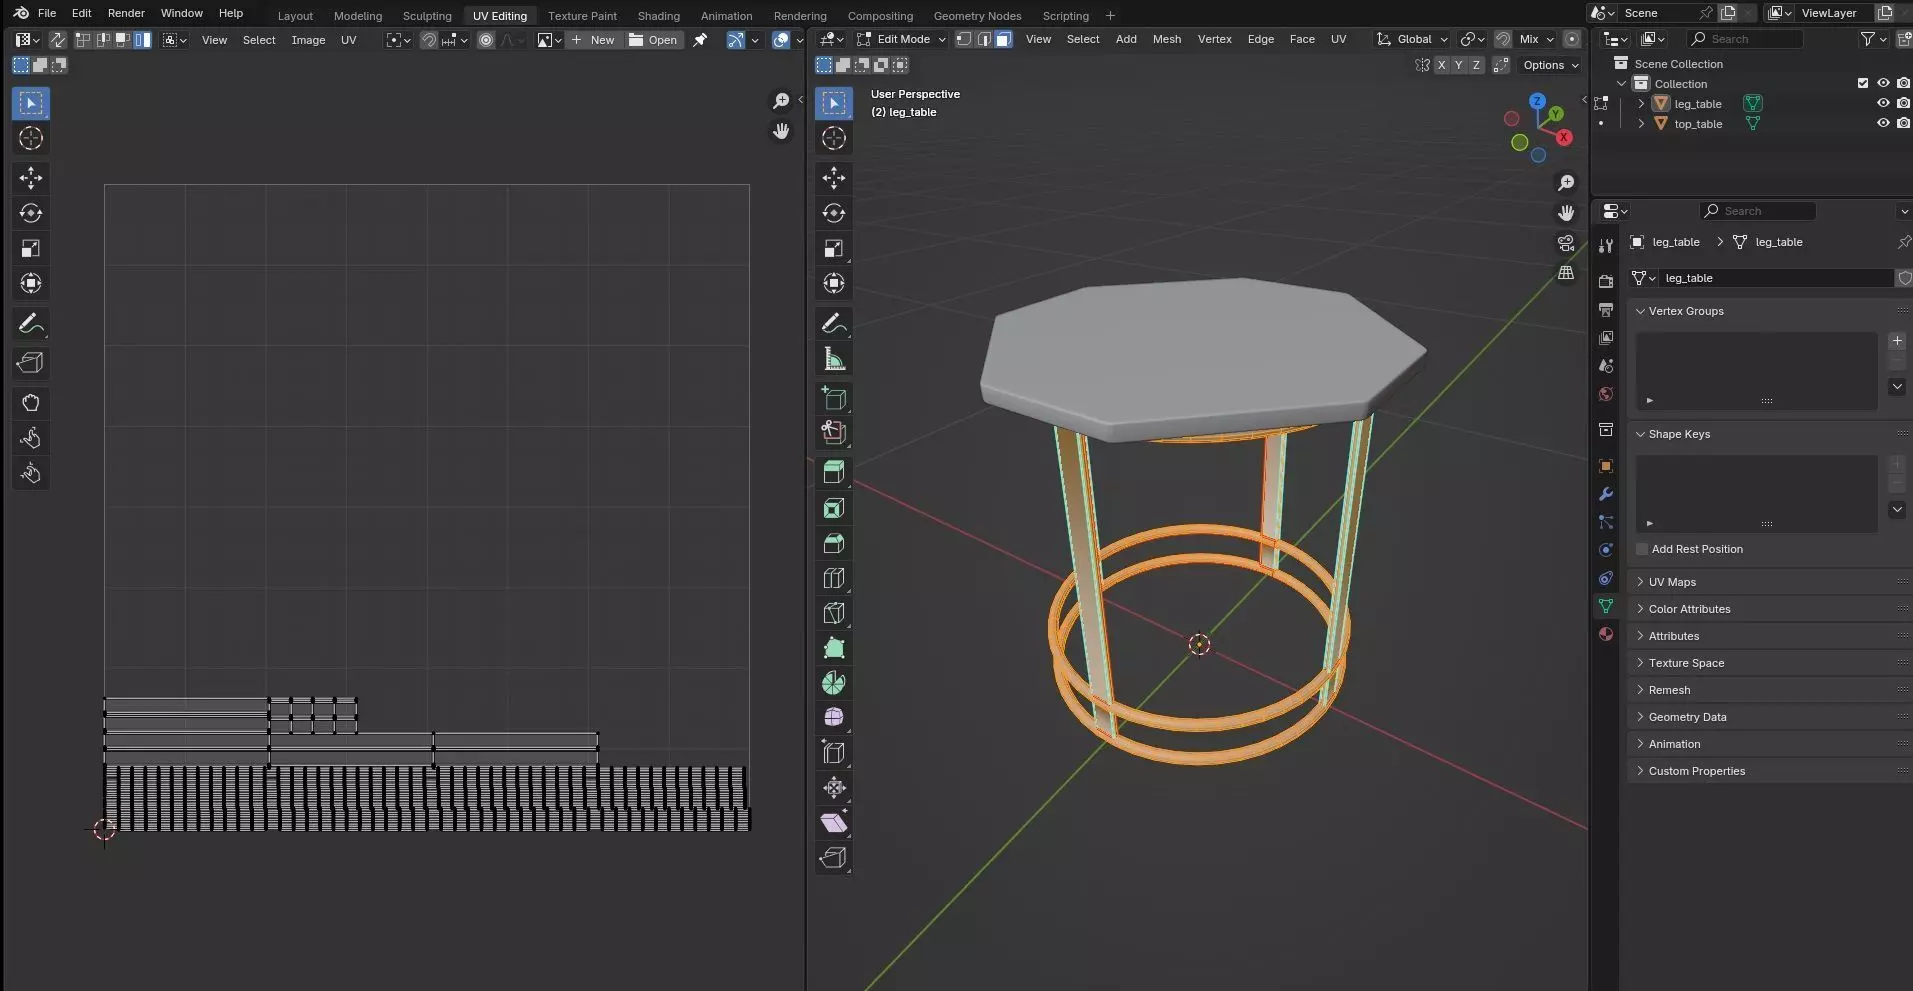
Task: Open the World properties tab icon
Action: coord(1606,394)
